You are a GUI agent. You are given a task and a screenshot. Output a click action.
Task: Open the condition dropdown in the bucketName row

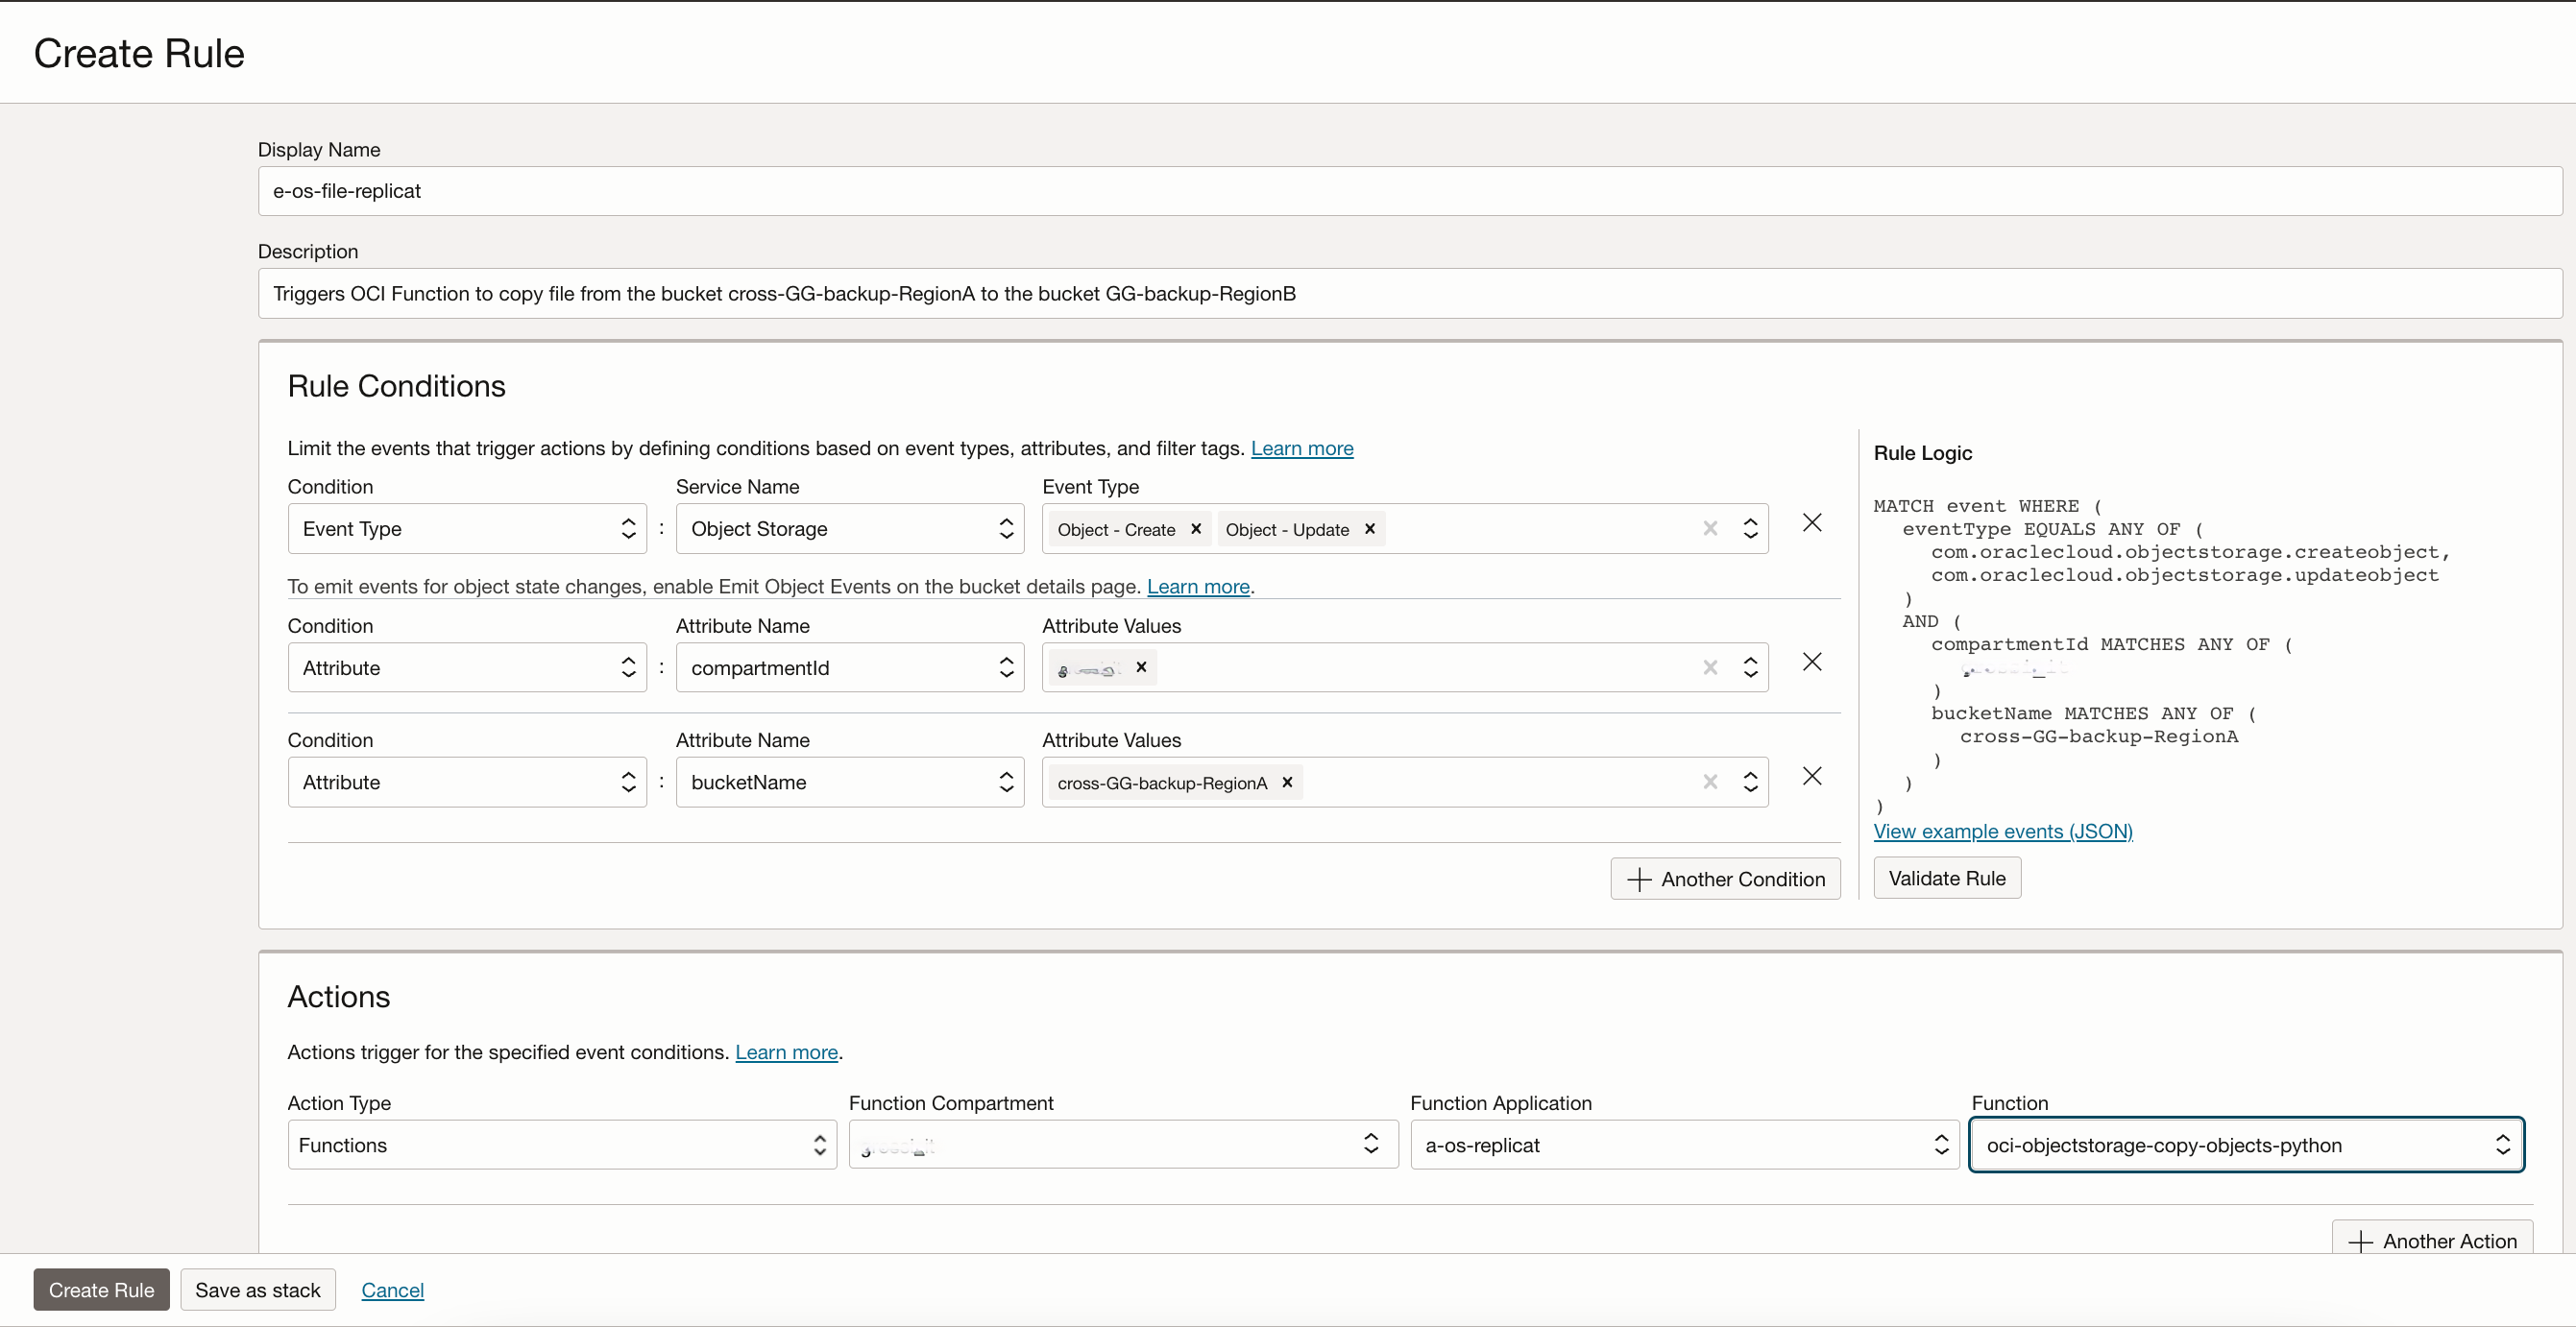(467, 782)
